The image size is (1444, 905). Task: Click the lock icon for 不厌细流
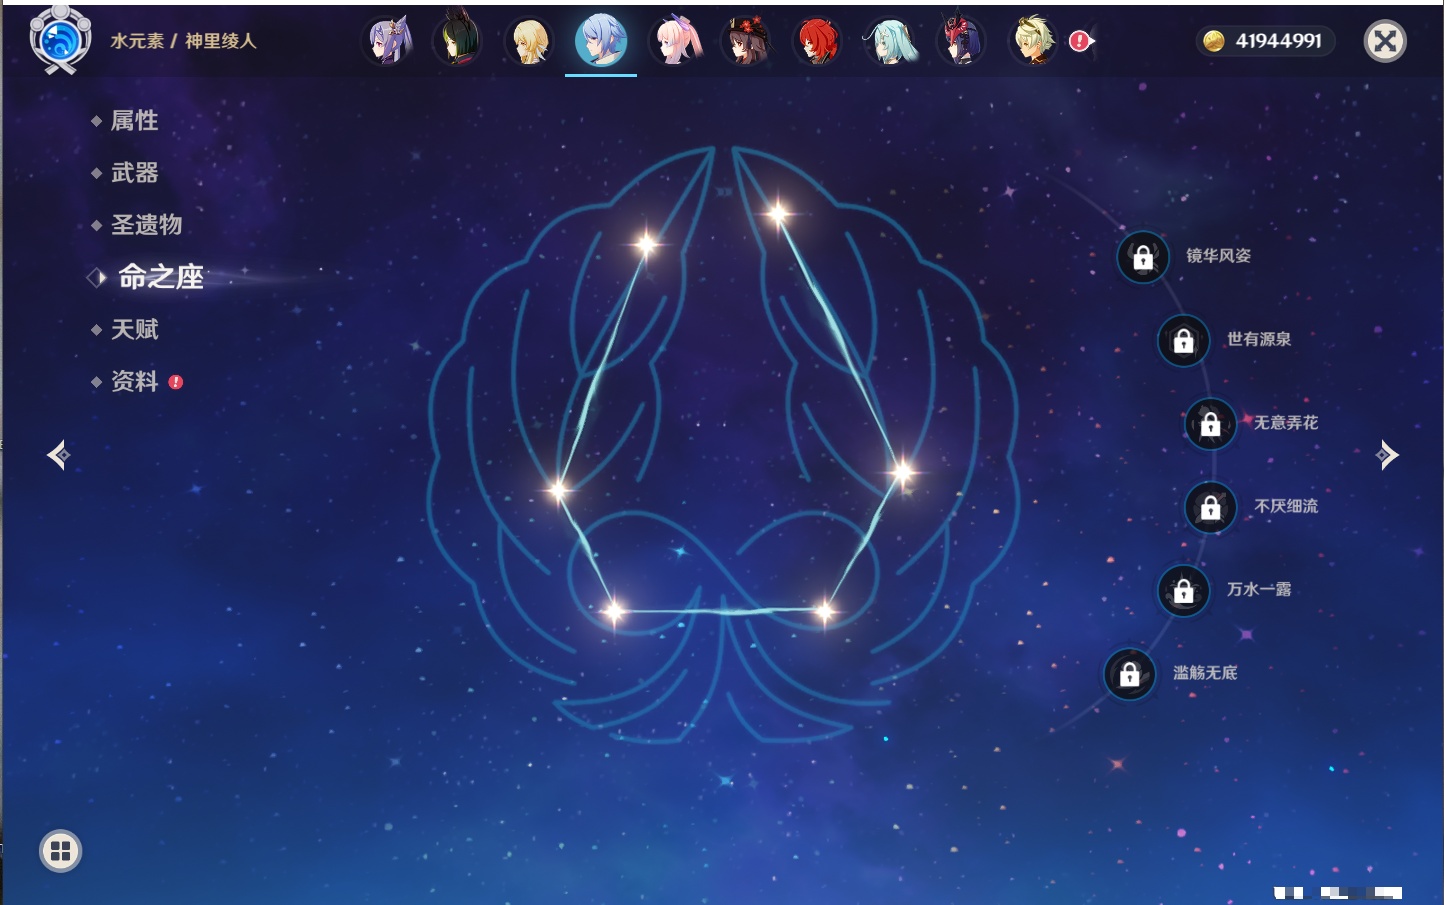tap(1210, 508)
